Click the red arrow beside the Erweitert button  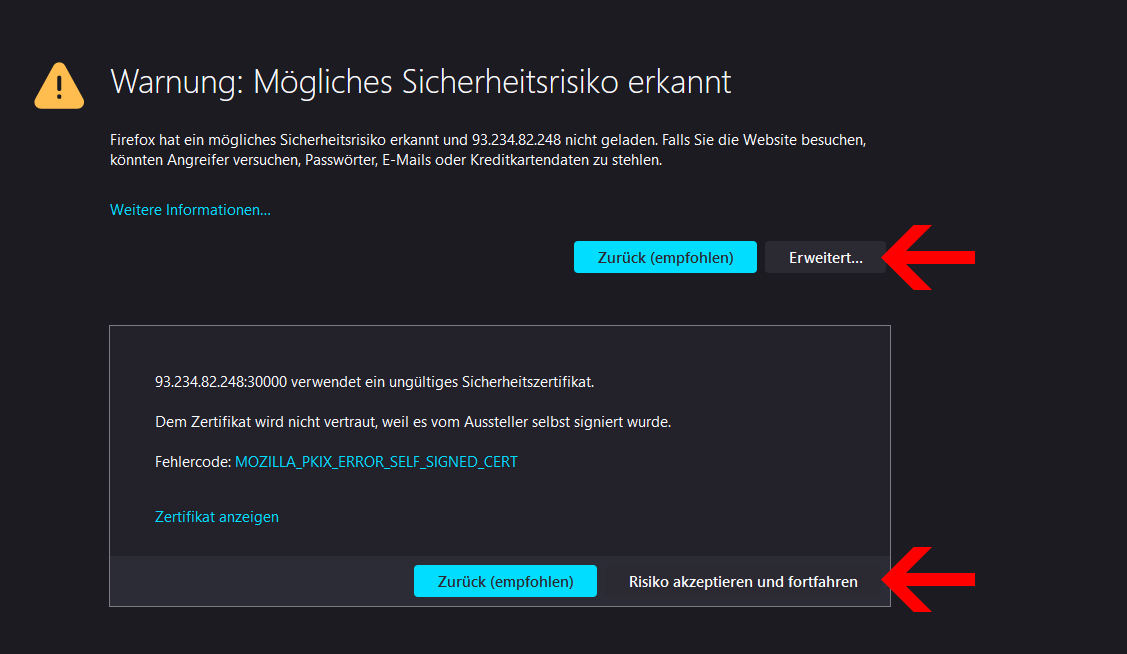point(931,257)
